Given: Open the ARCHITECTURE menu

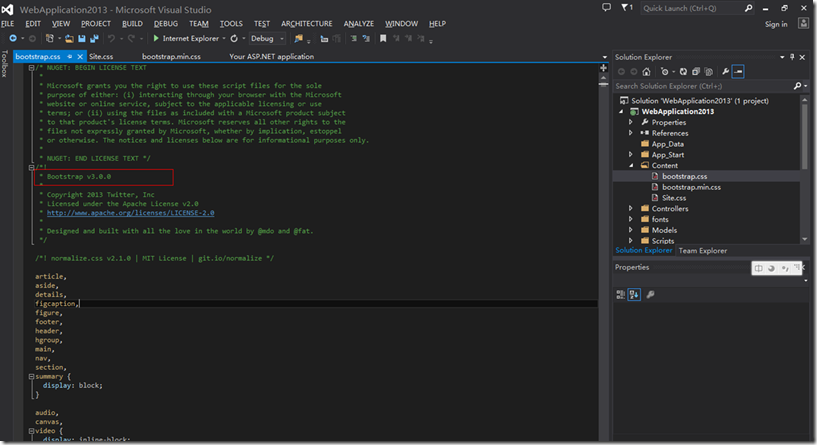Looking at the screenshot, I should click(x=307, y=23).
